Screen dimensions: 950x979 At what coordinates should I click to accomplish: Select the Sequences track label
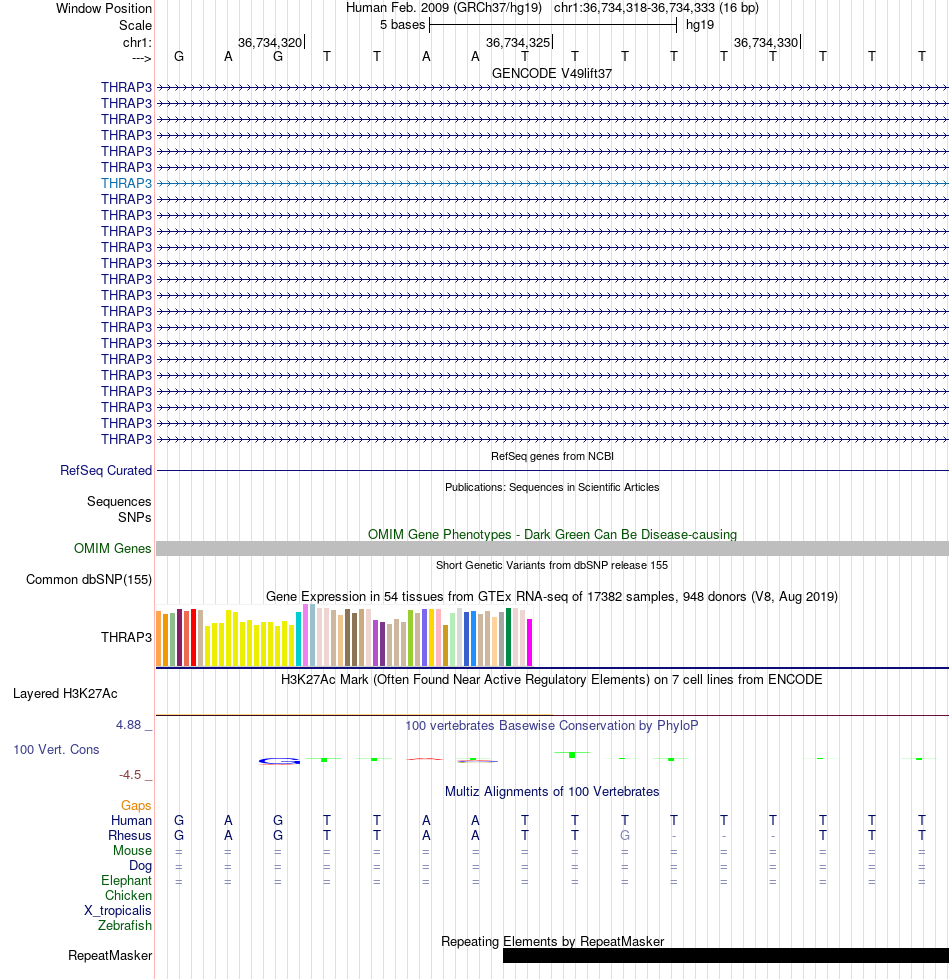(x=119, y=501)
